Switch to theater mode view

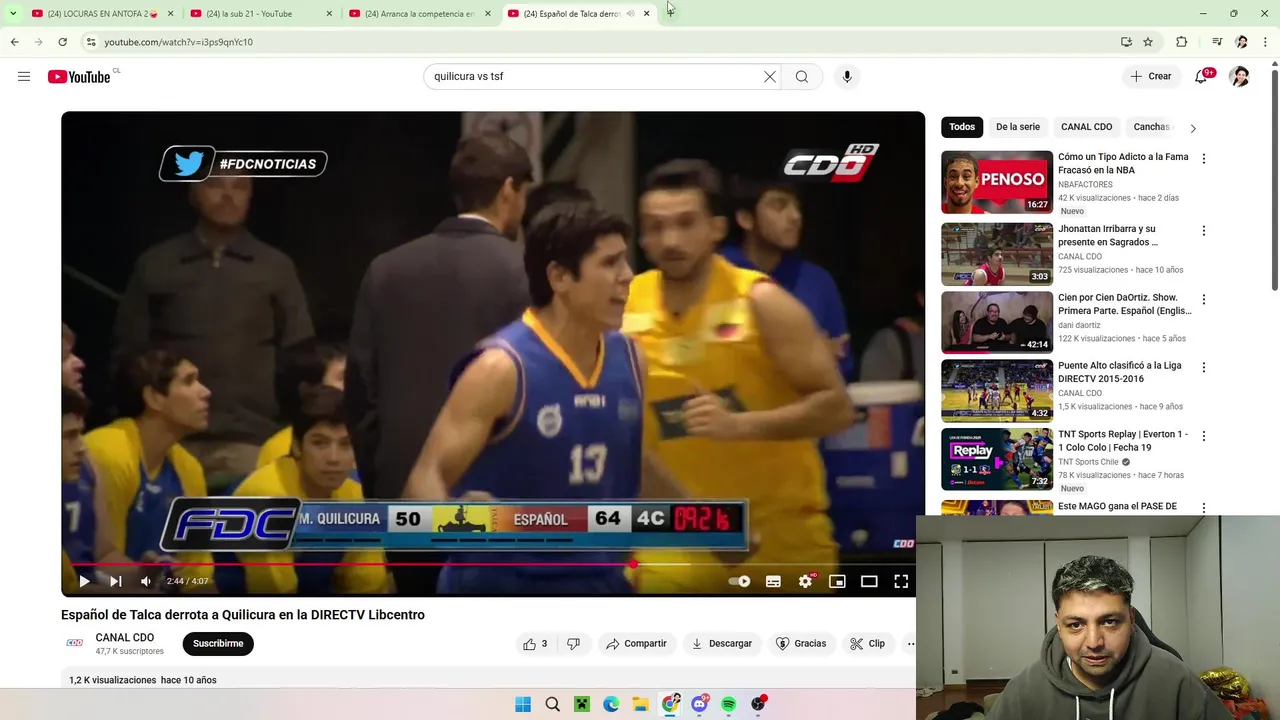869,581
